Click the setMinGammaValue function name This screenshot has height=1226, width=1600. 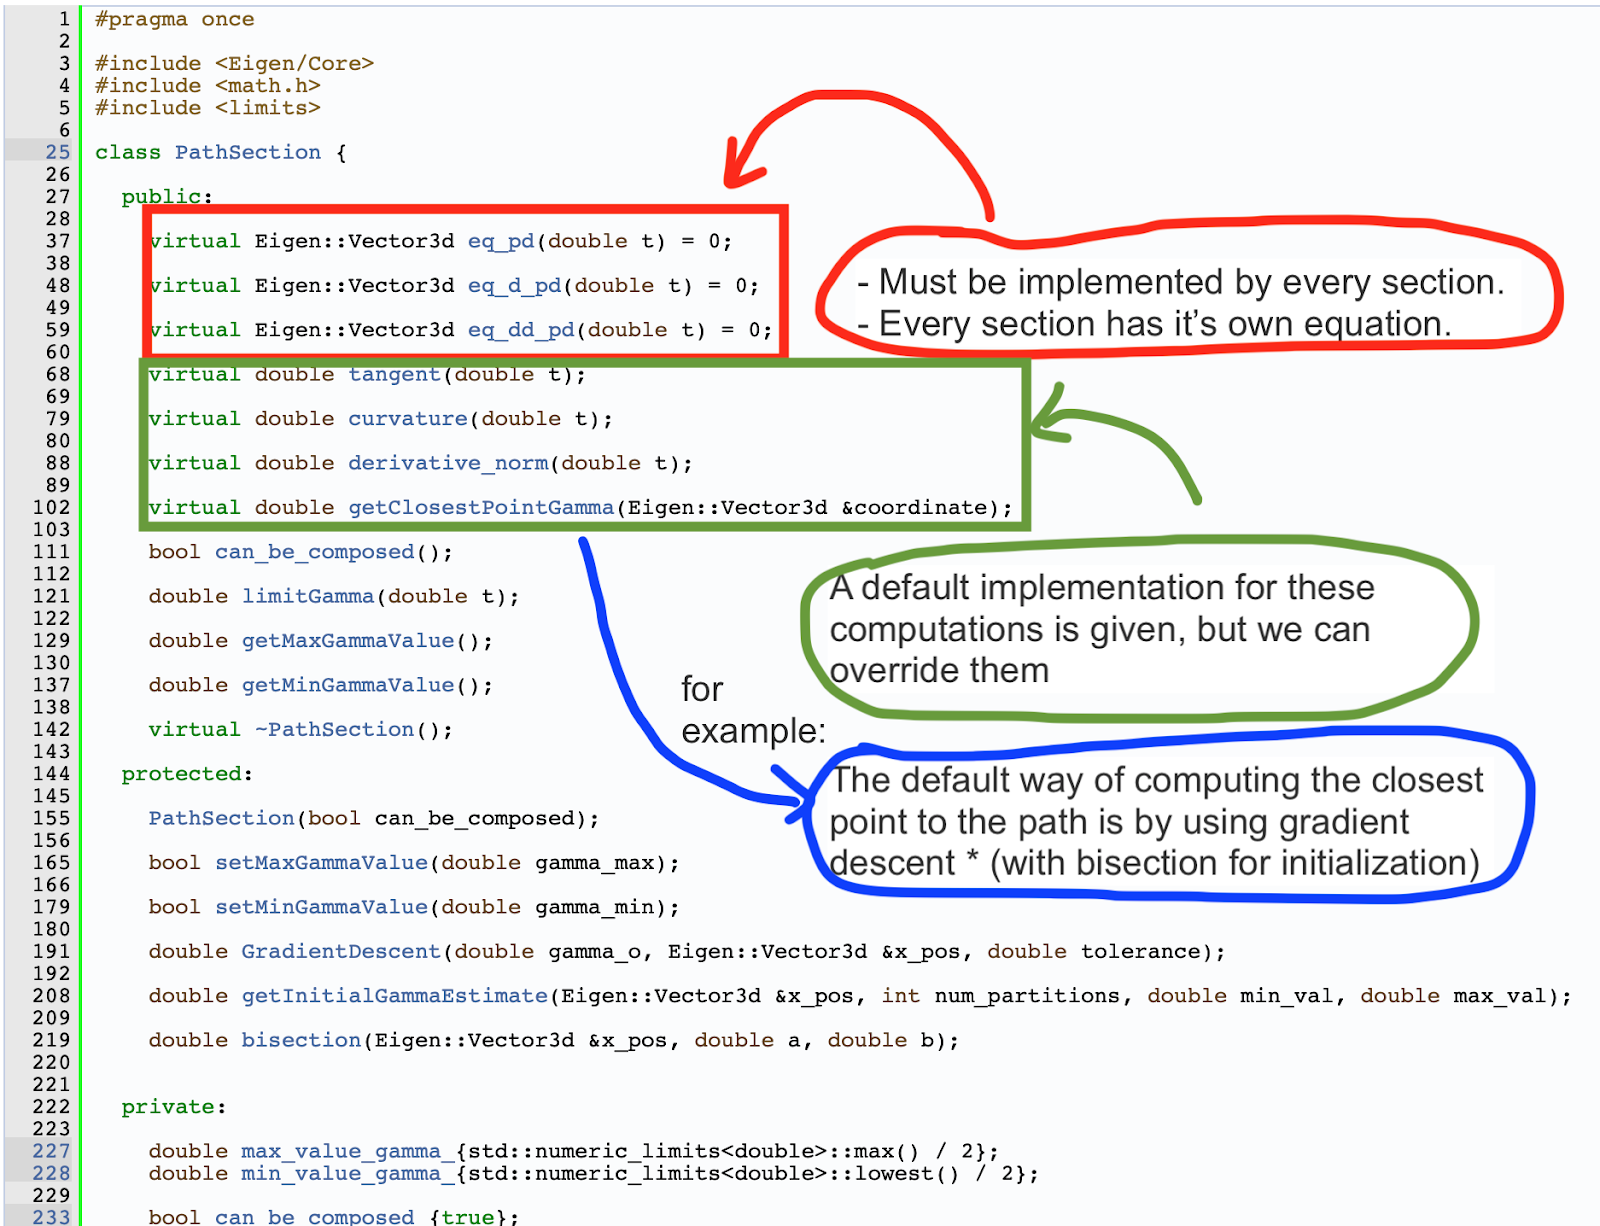pyautogui.click(x=321, y=907)
